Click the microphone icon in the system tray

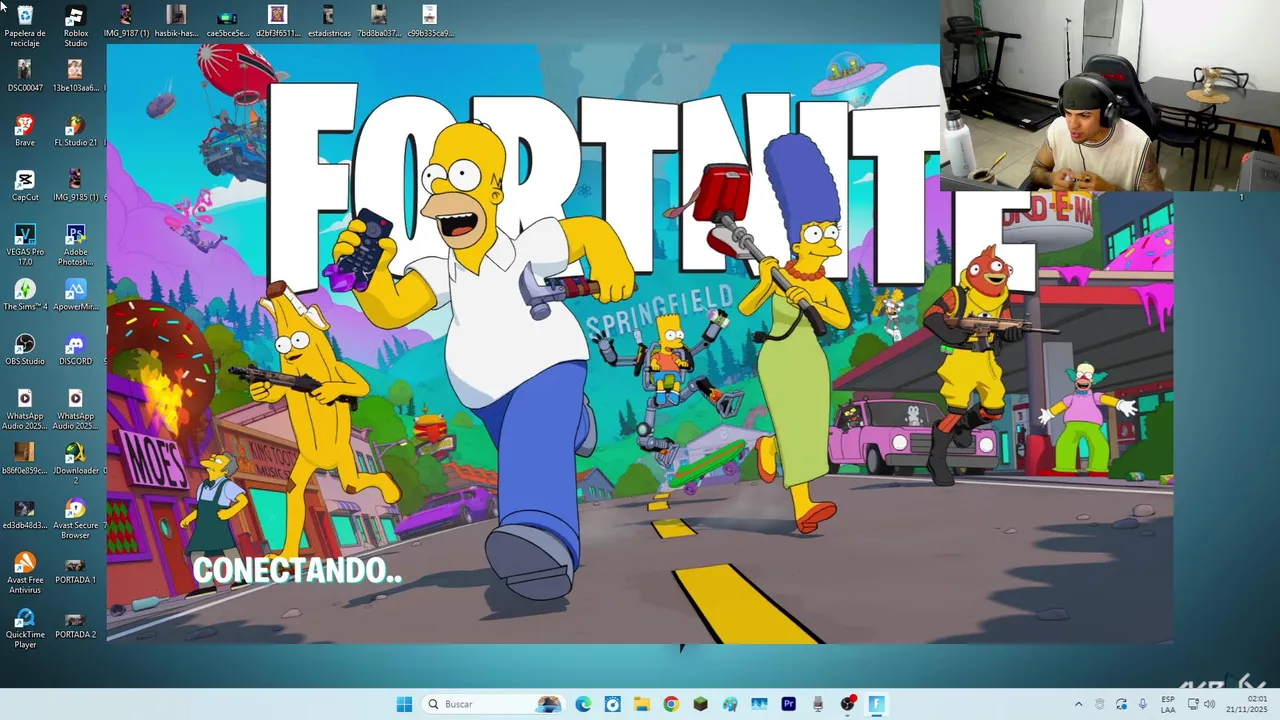coord(1143,704)
